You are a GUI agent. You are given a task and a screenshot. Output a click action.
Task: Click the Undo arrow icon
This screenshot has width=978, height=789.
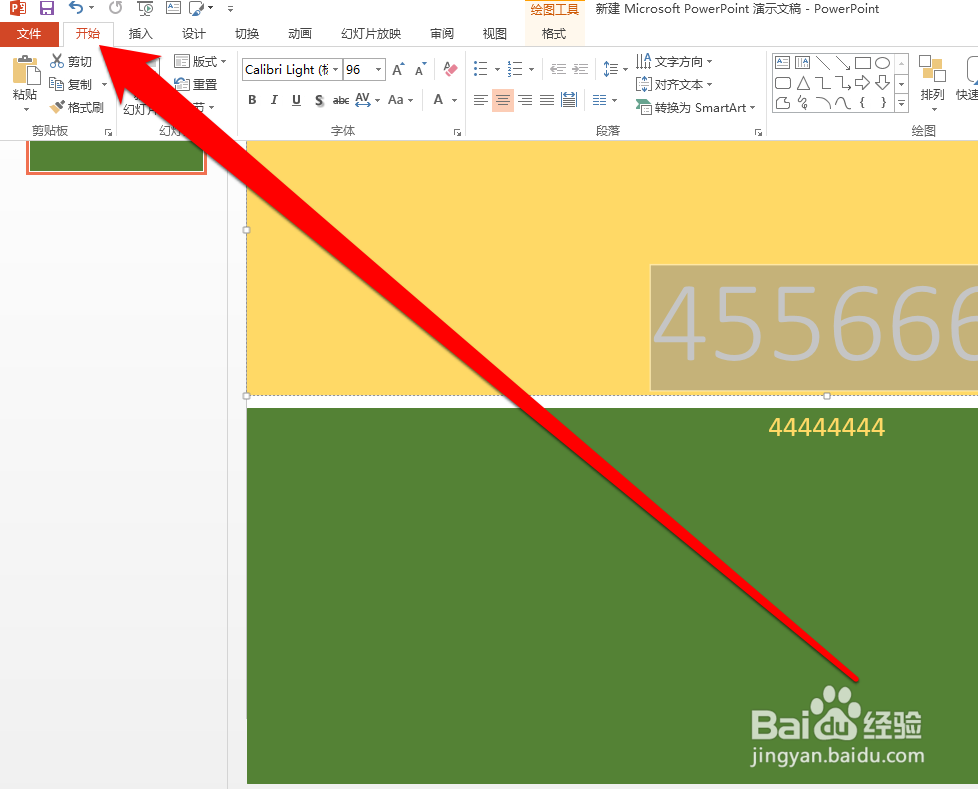(75, 8)
